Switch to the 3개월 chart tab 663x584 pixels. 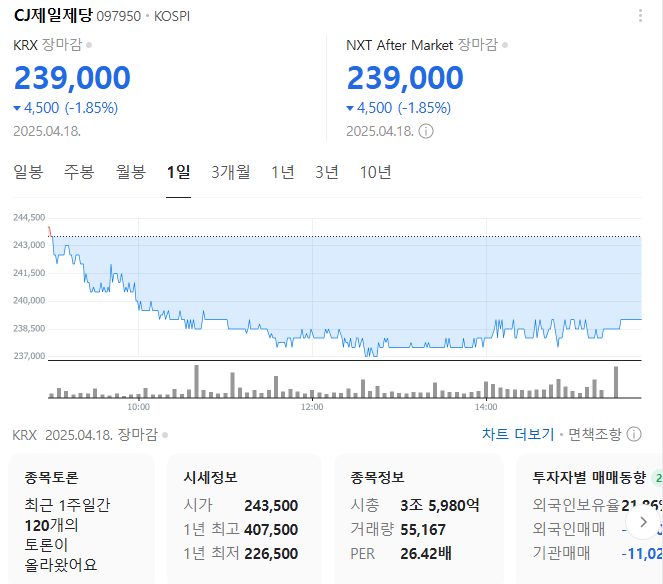230,172
